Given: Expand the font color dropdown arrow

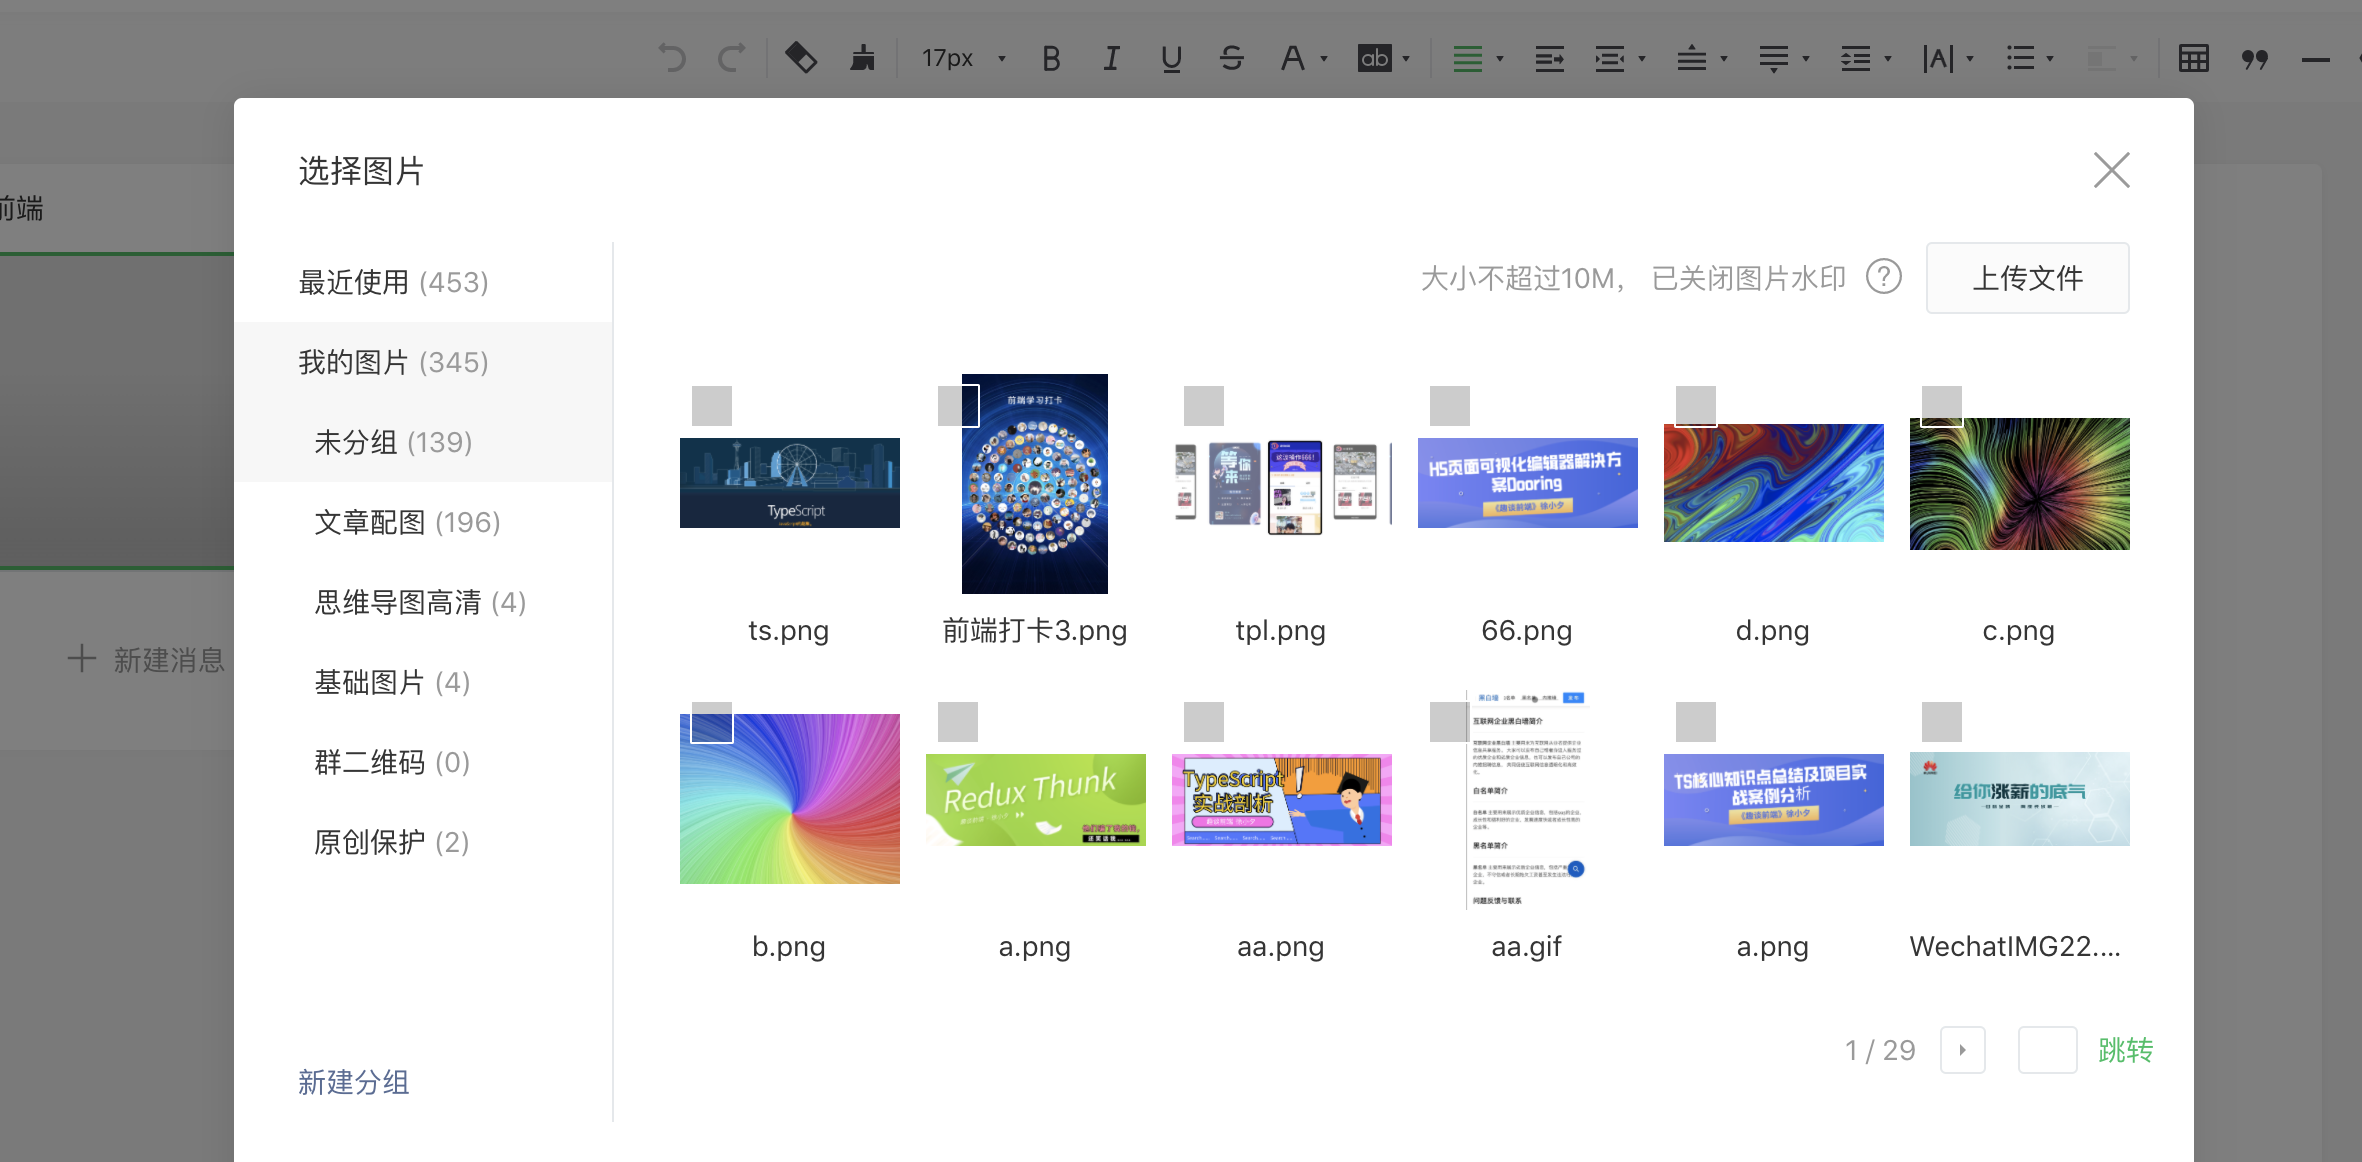Looking at the screenshot, I should coord(1324,59).
